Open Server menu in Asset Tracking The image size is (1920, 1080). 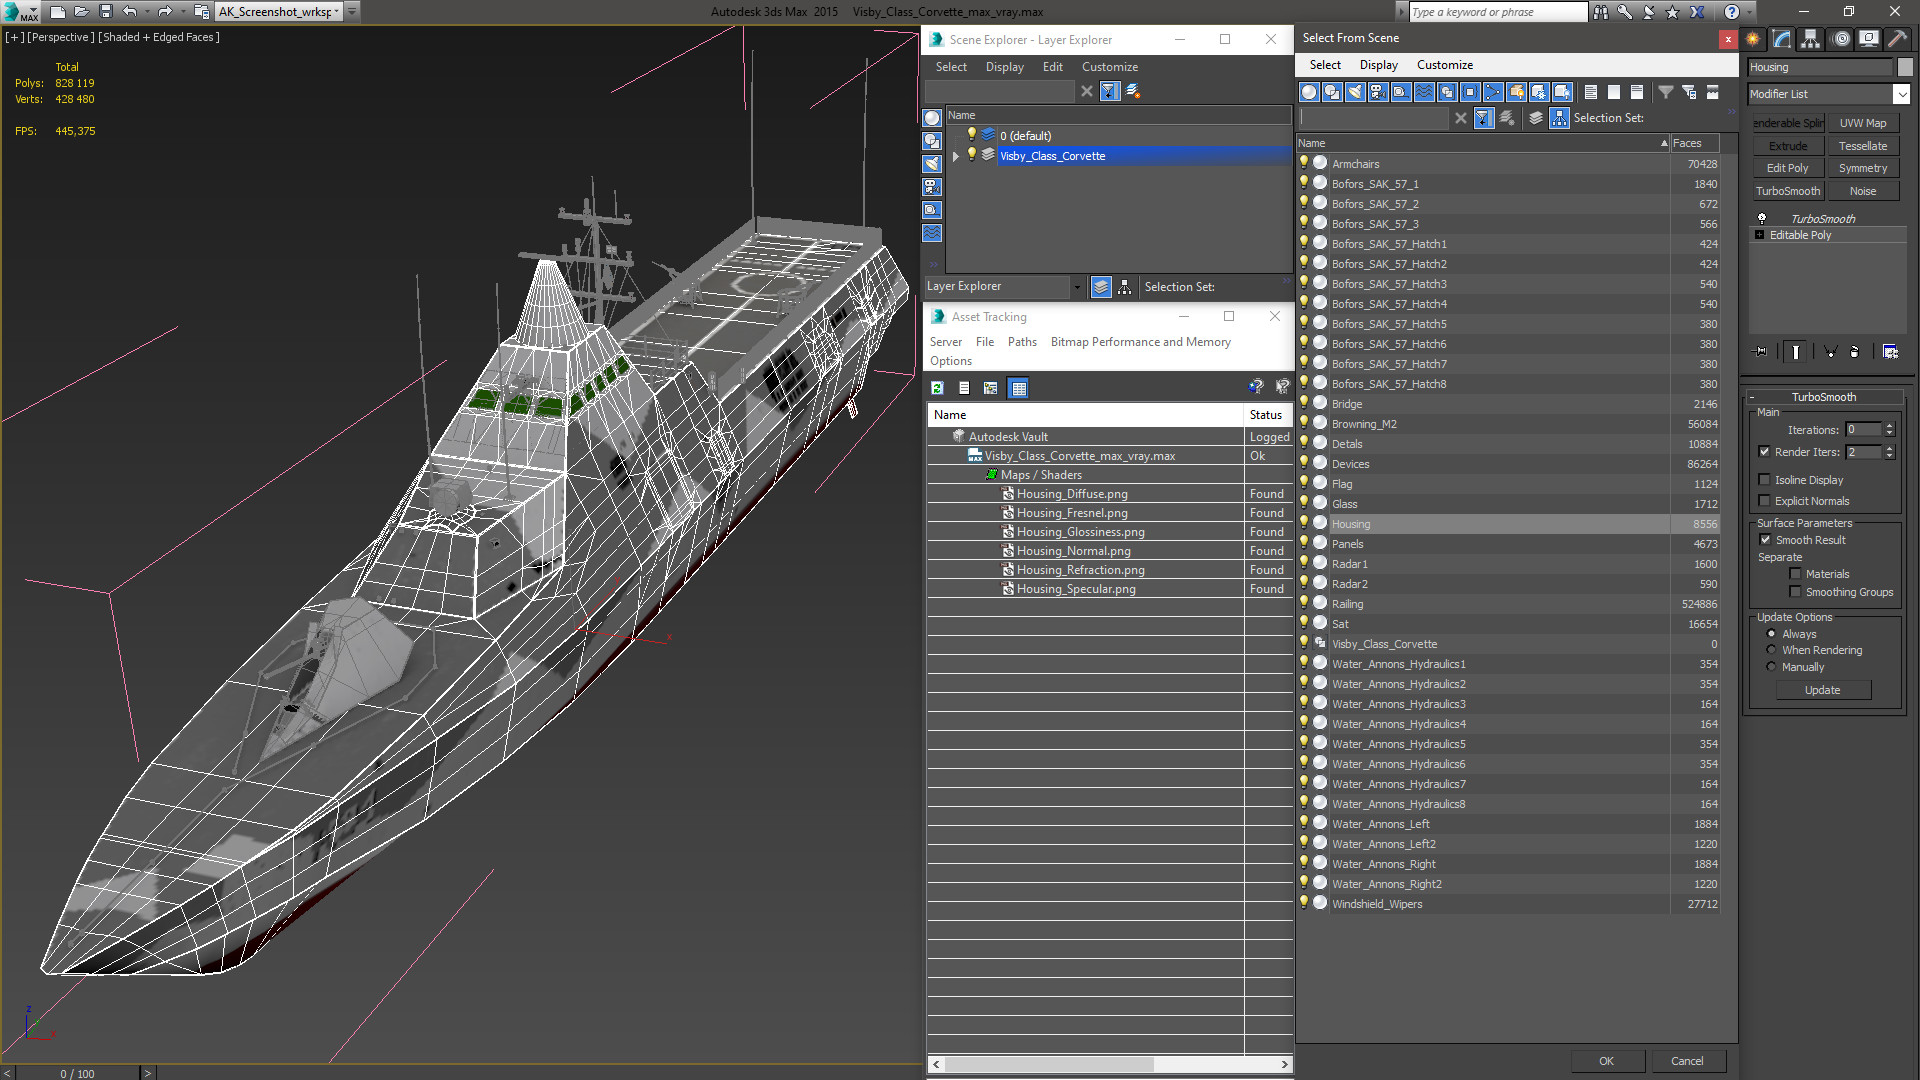pyautogui.click(x=945, y=342)
